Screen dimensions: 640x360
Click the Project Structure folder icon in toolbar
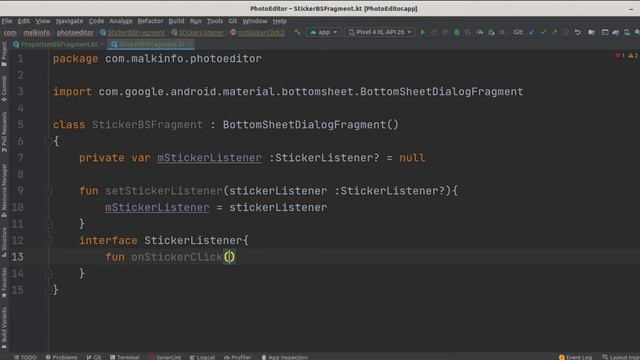point(591,32)
